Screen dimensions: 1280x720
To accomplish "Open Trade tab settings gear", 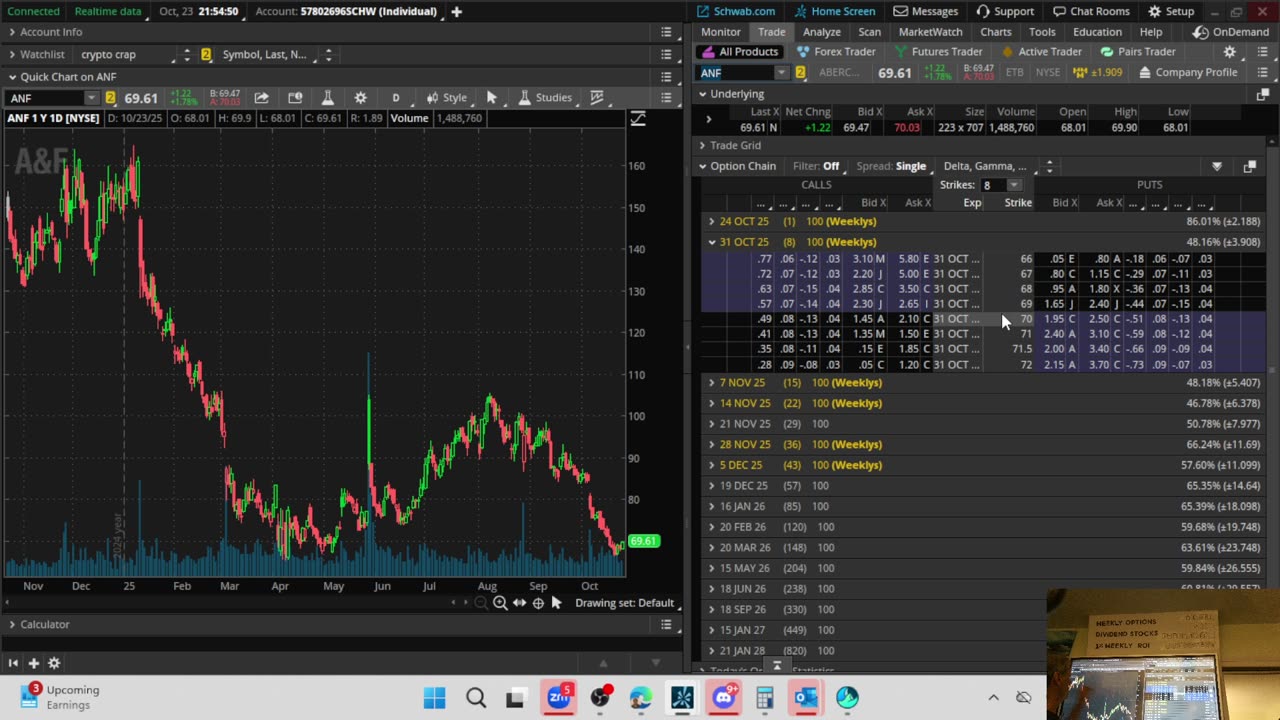I will [1230, 52].
